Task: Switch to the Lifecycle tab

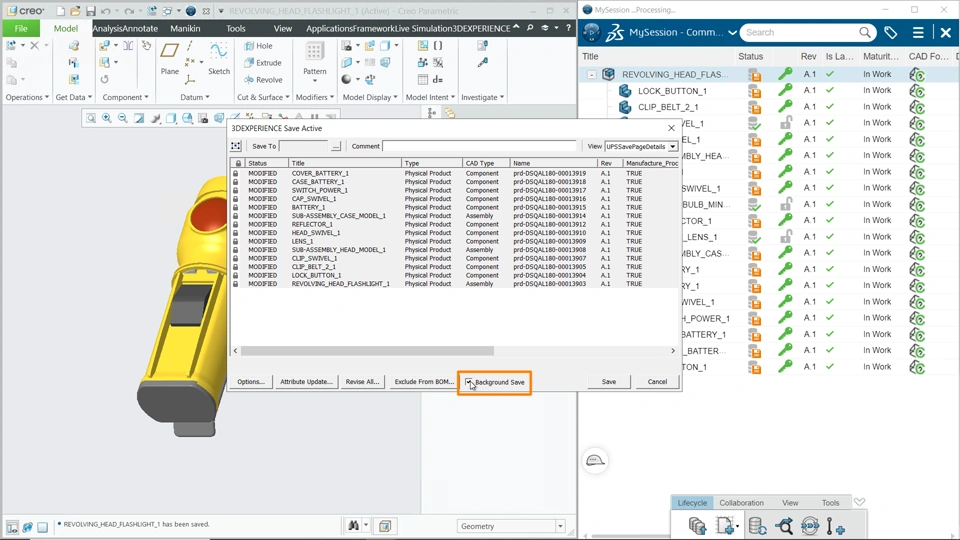Action: (692, 503)
